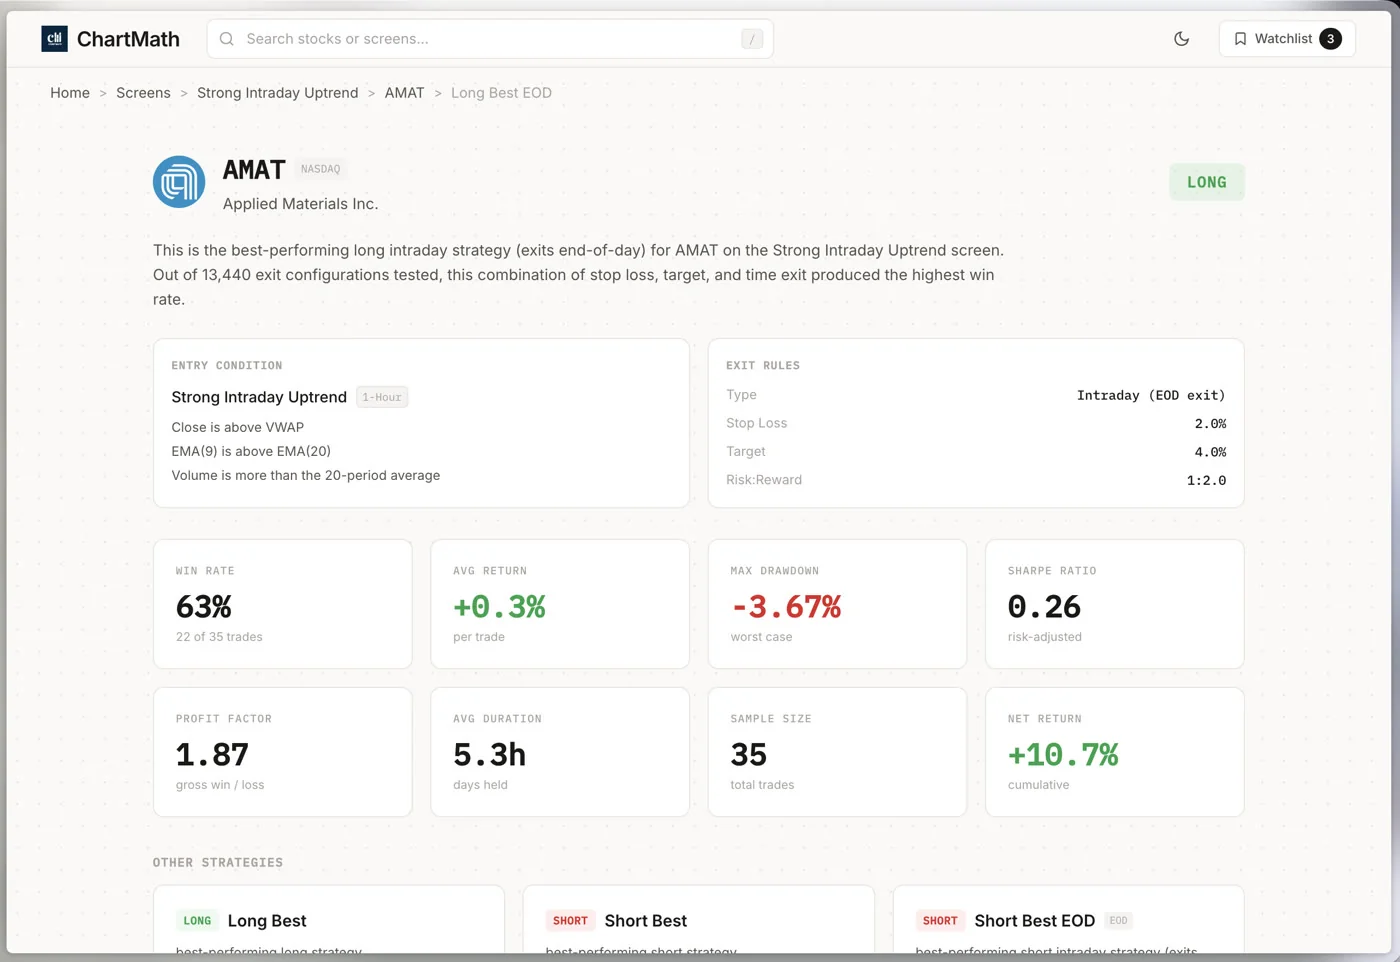This screenshot has height=962, width=1400.
Task: Click the SHORT tag on Short Best card
Action: point(570,921)
